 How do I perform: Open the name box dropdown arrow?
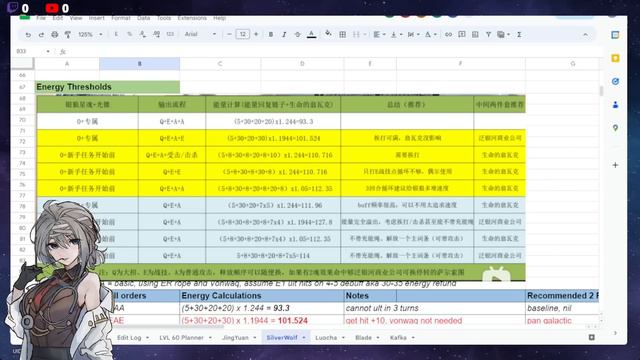click(x=48, y=51)
